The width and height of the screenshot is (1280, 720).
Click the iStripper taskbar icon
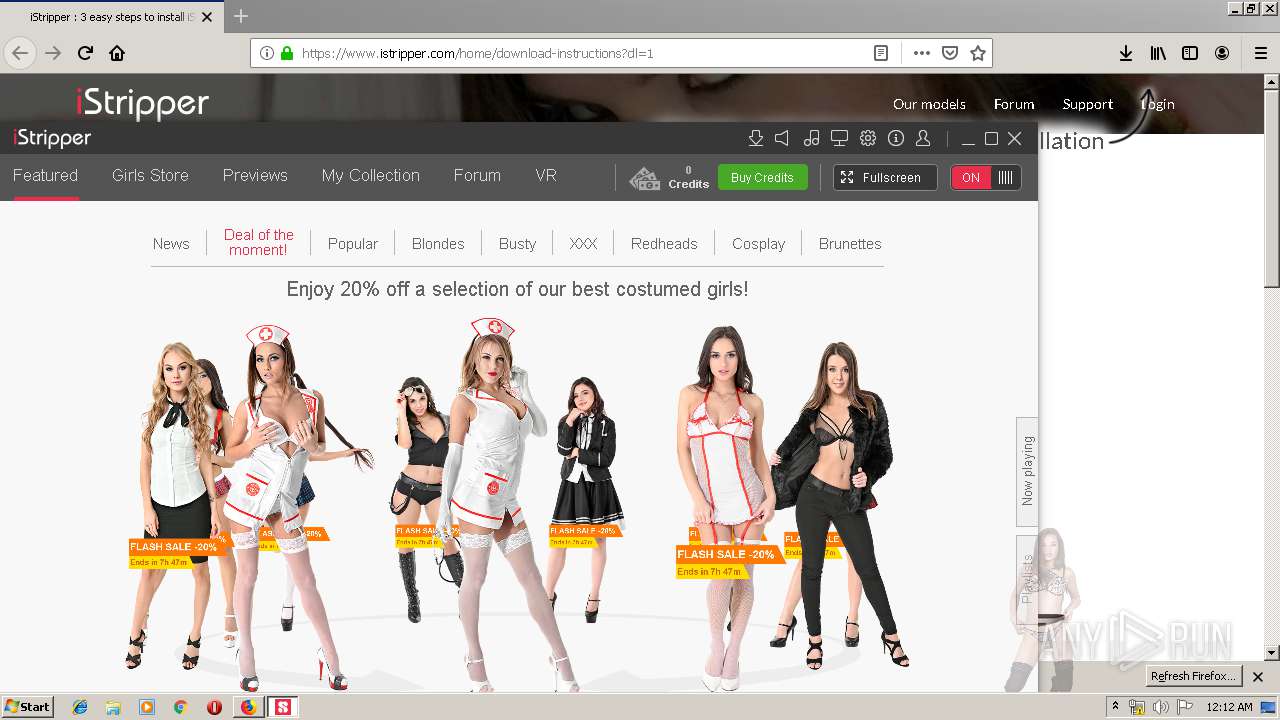pos(283,707)
